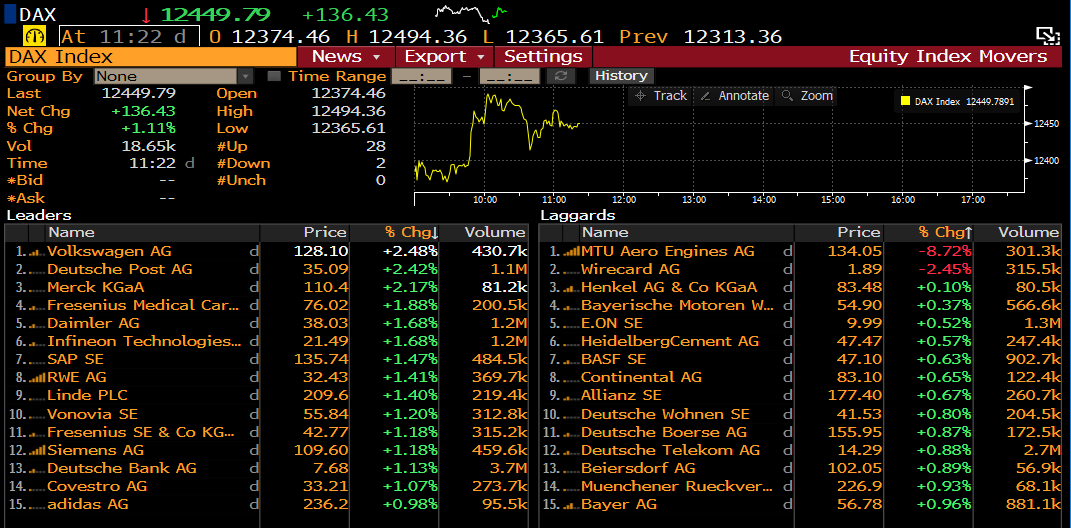This screenshot has width=1071, height=528.
Task: Click the yellow DAX Index legend swatch
Action: click(905, 101)
